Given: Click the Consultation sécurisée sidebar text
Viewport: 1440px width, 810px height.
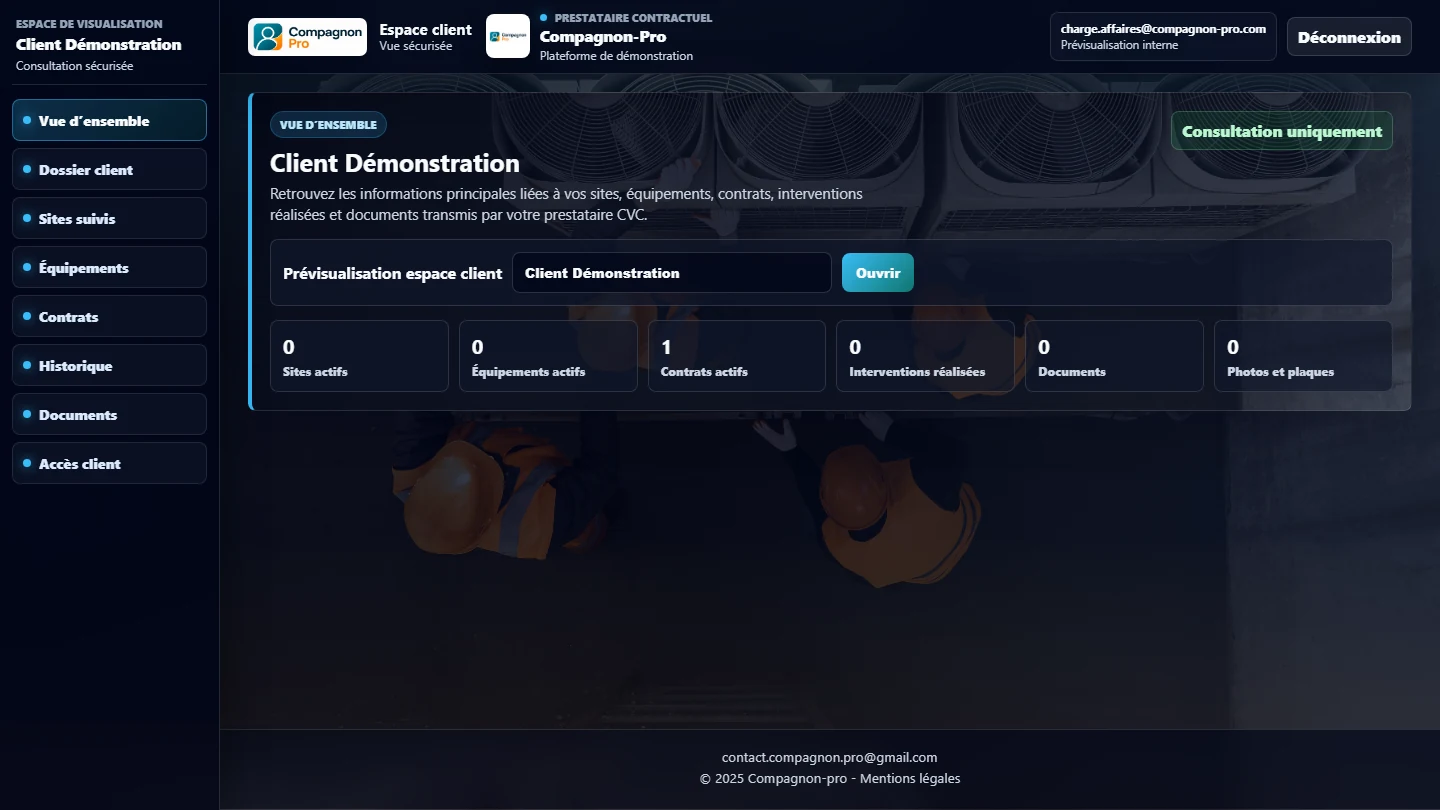Looking at the screenshot, I should pyautogui.click(x=74, y=66).
